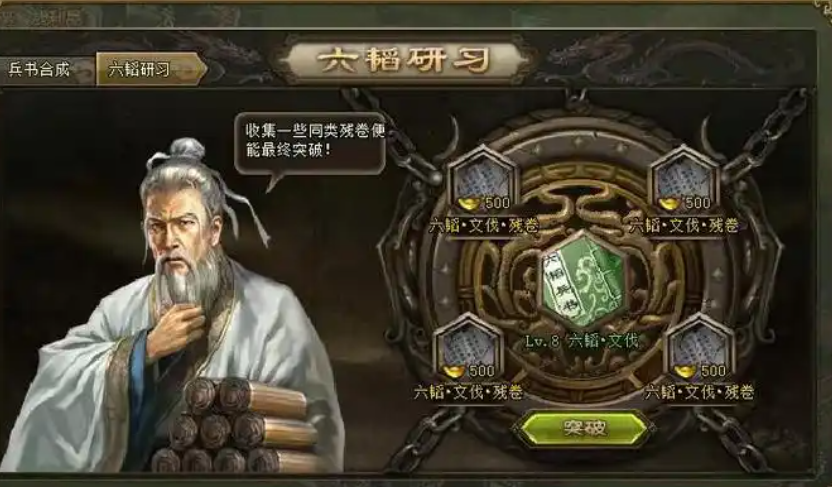Select the 六韬研习 tab
Image resolution: width=832 pixels, height=487 pixels.
151,69
